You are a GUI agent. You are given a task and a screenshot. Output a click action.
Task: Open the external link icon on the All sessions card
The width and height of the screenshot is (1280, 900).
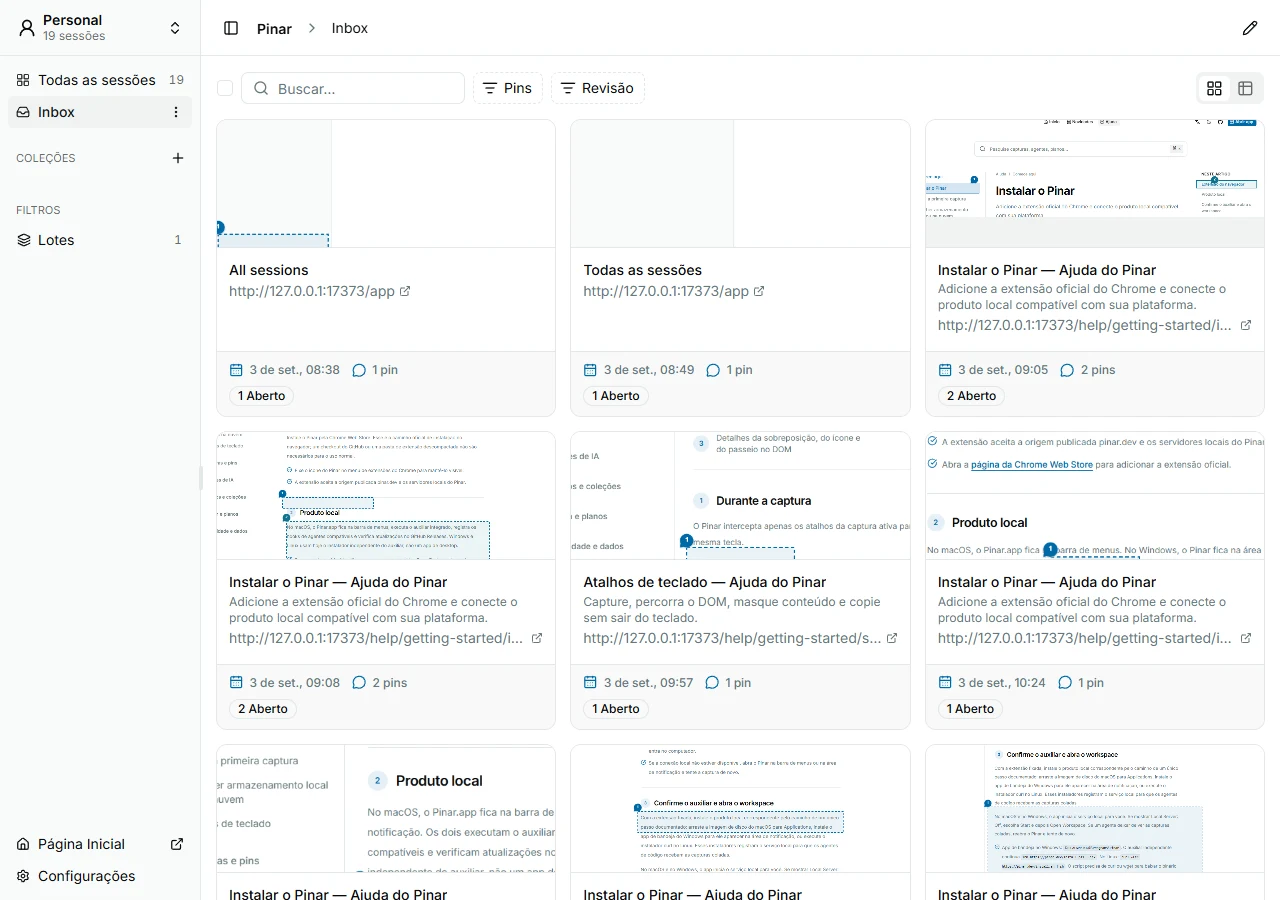pyautogui.click(x=405, y=291)
